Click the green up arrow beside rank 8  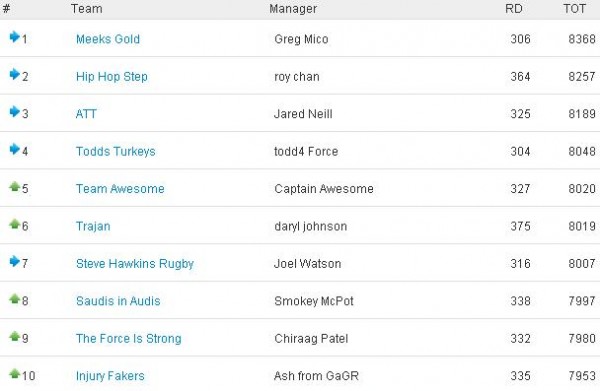coord(15,298)
